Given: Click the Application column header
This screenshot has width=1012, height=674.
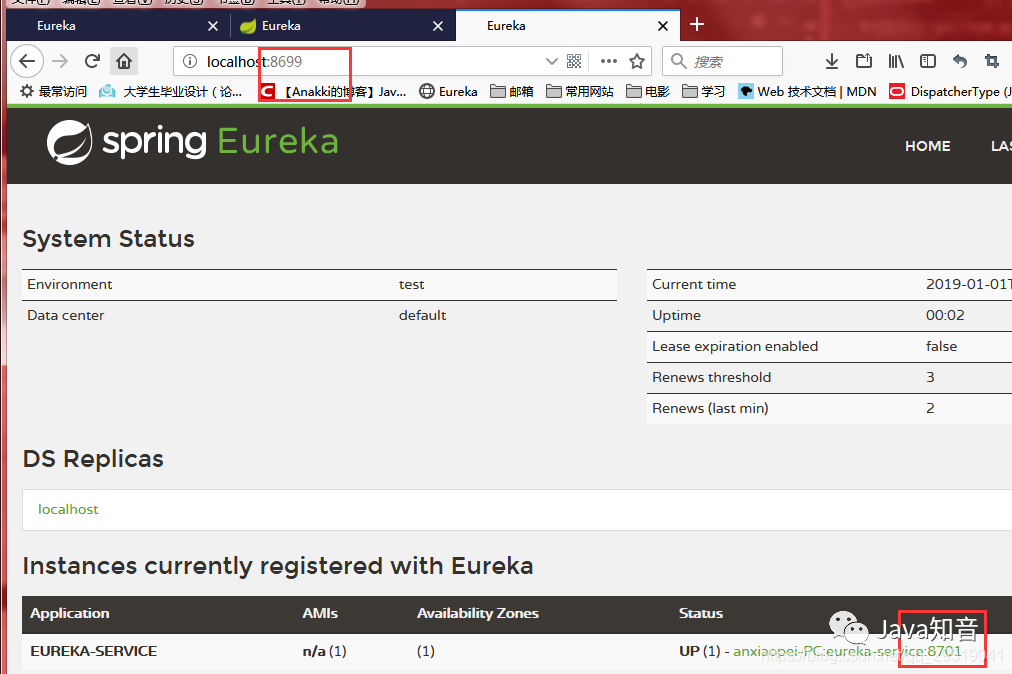Looking at the screenshot, I should tap(70, 613).
